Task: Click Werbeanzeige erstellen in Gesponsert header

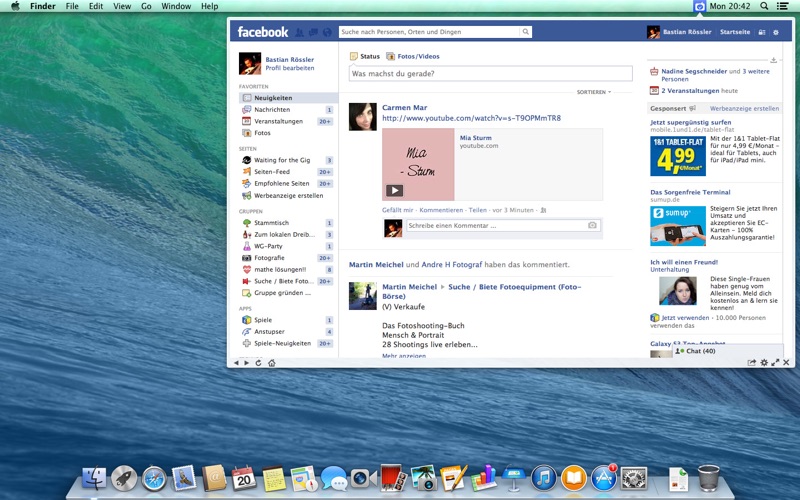Action: tap(744, 108)
